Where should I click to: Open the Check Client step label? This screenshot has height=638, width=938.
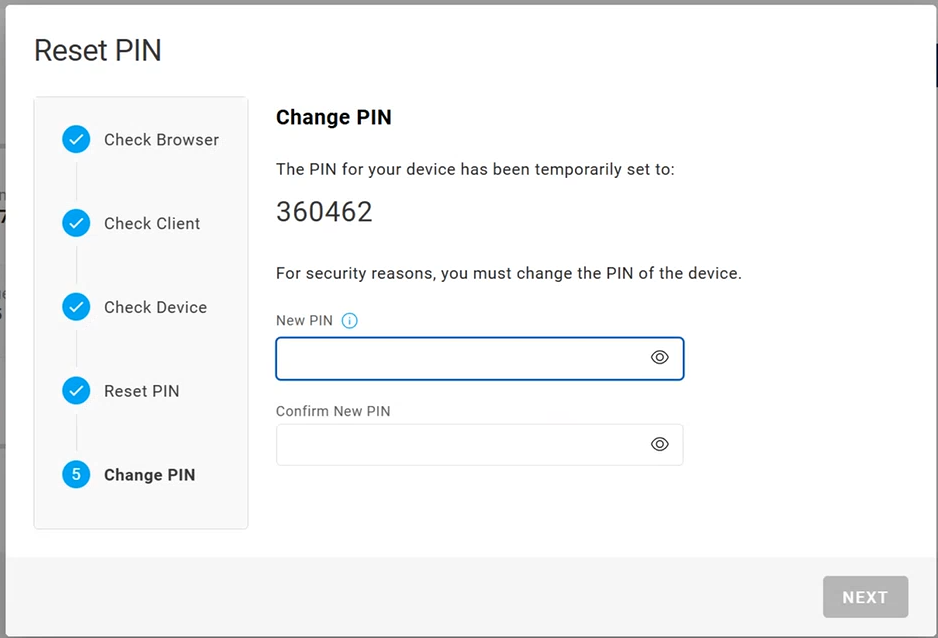click(152, 224)
